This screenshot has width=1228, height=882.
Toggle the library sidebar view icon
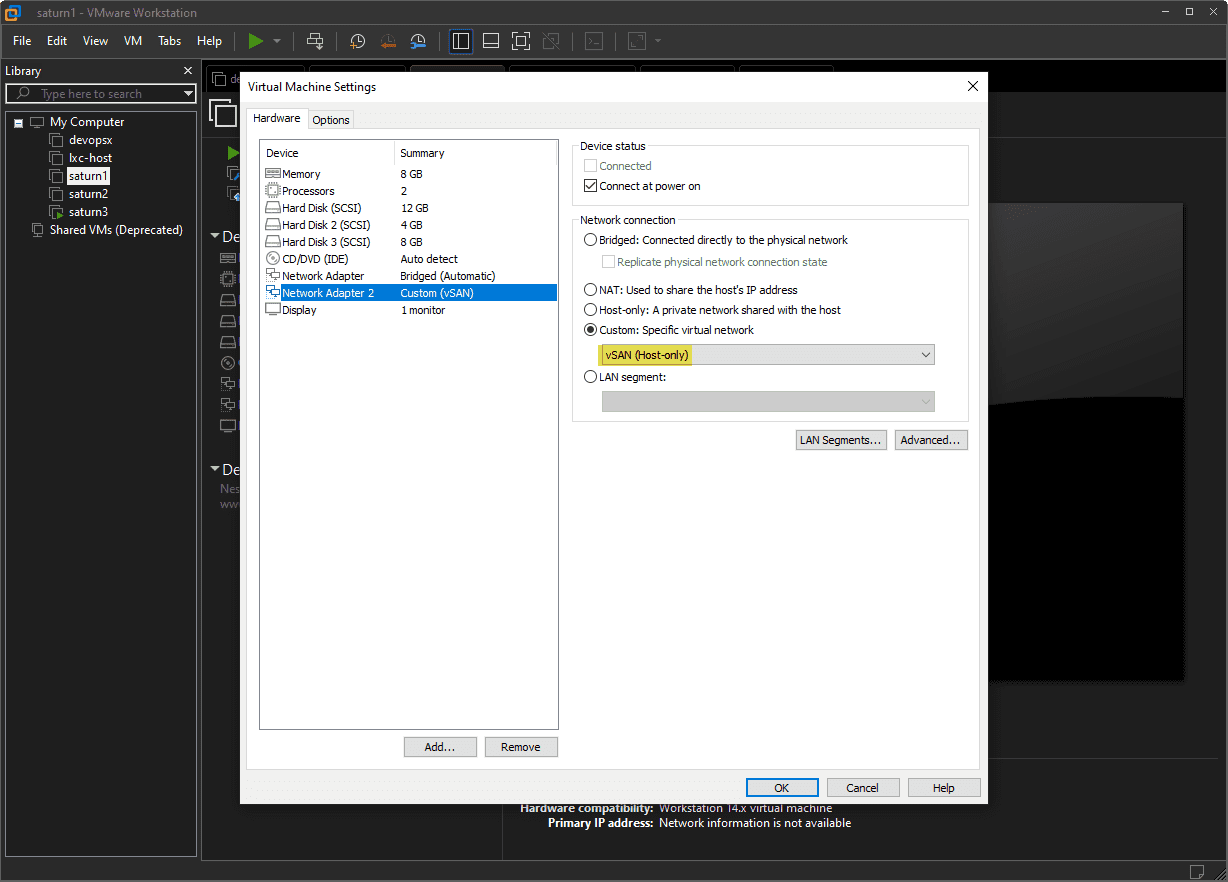pyautogui.click(x=461, y=41)
